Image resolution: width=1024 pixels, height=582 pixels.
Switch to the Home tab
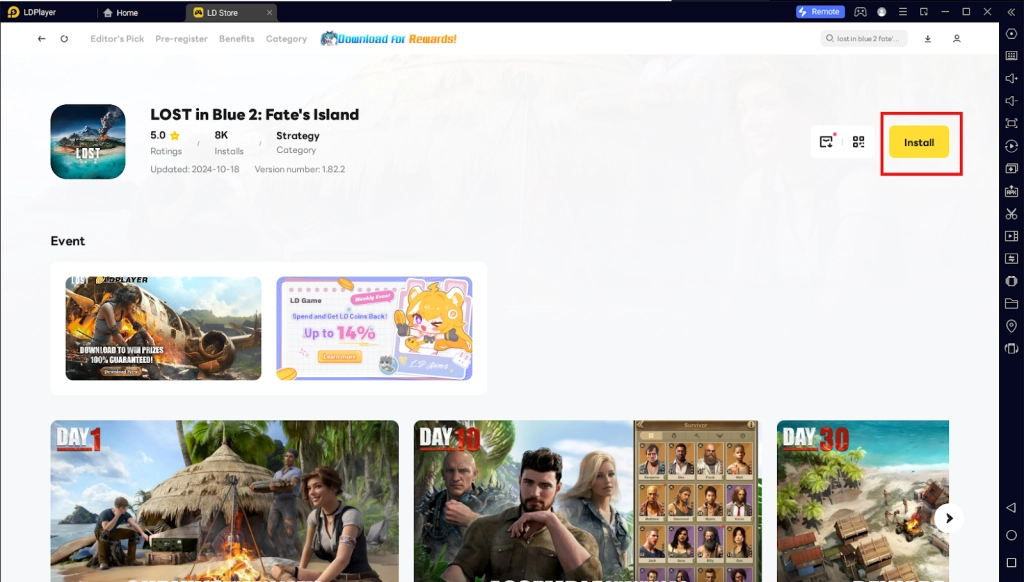point(121,12)
